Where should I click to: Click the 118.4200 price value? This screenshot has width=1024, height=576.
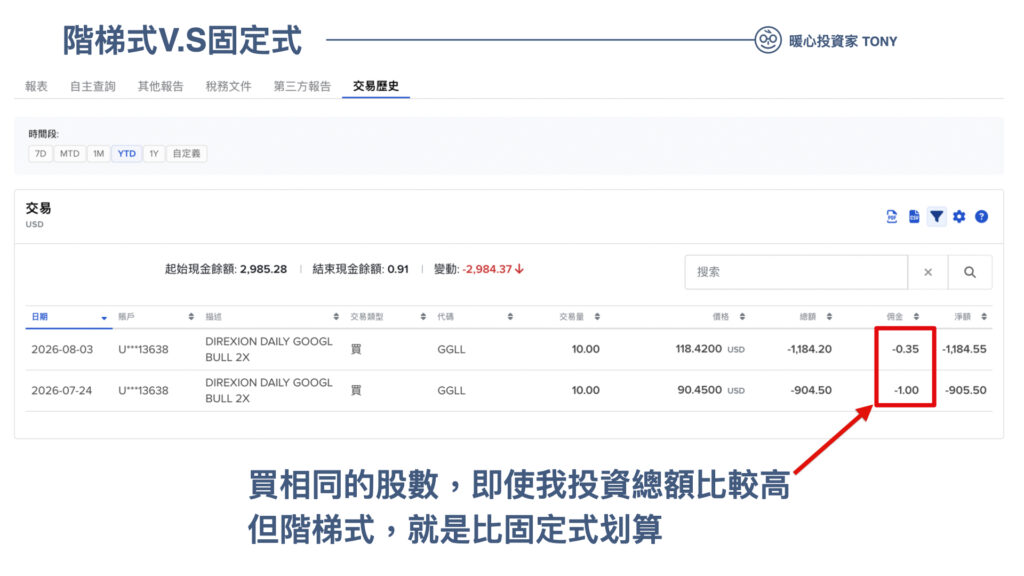pos(698,349)
